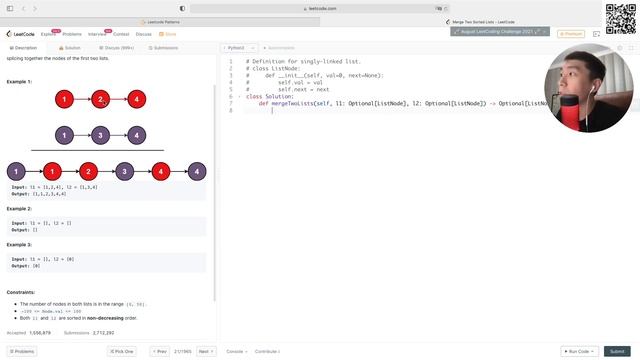Viewport: 640px width, 360px height.
Task: Open the Contest nav item
Action: pyautogui.click(x=121, y=34)
